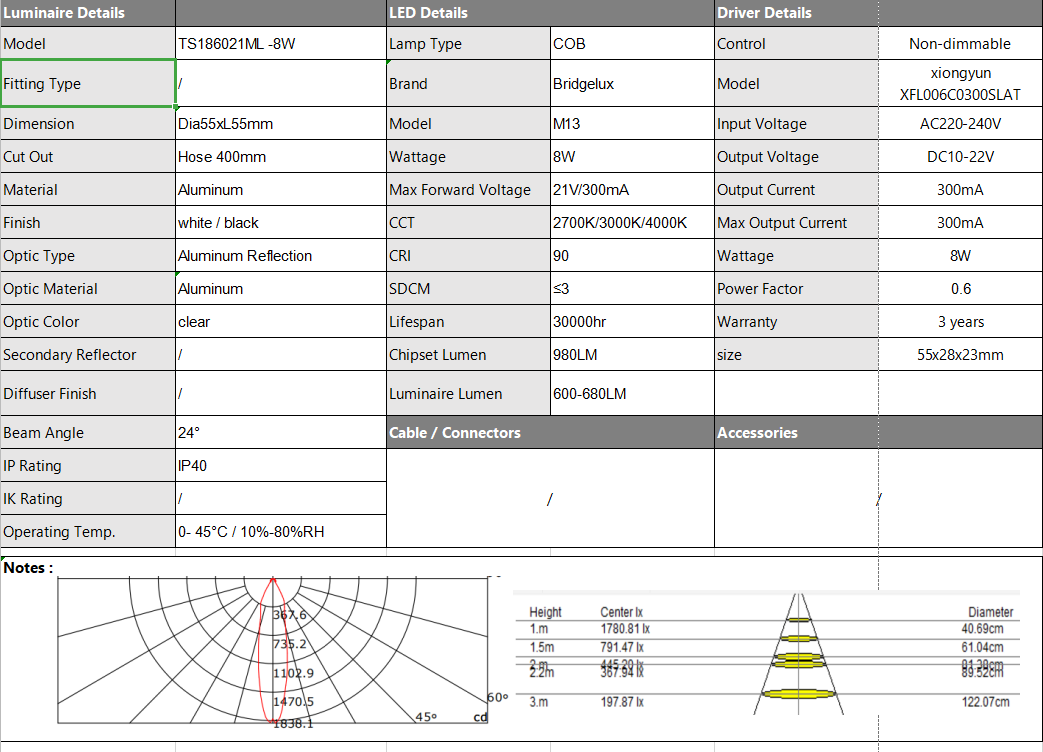Select the '30000hr' lifespan cell

click(632, 322)
